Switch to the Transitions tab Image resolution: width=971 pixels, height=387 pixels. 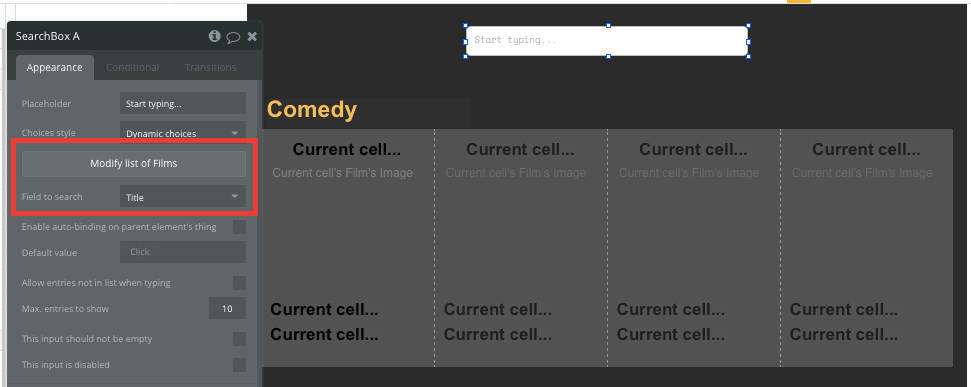pos(211,67)
